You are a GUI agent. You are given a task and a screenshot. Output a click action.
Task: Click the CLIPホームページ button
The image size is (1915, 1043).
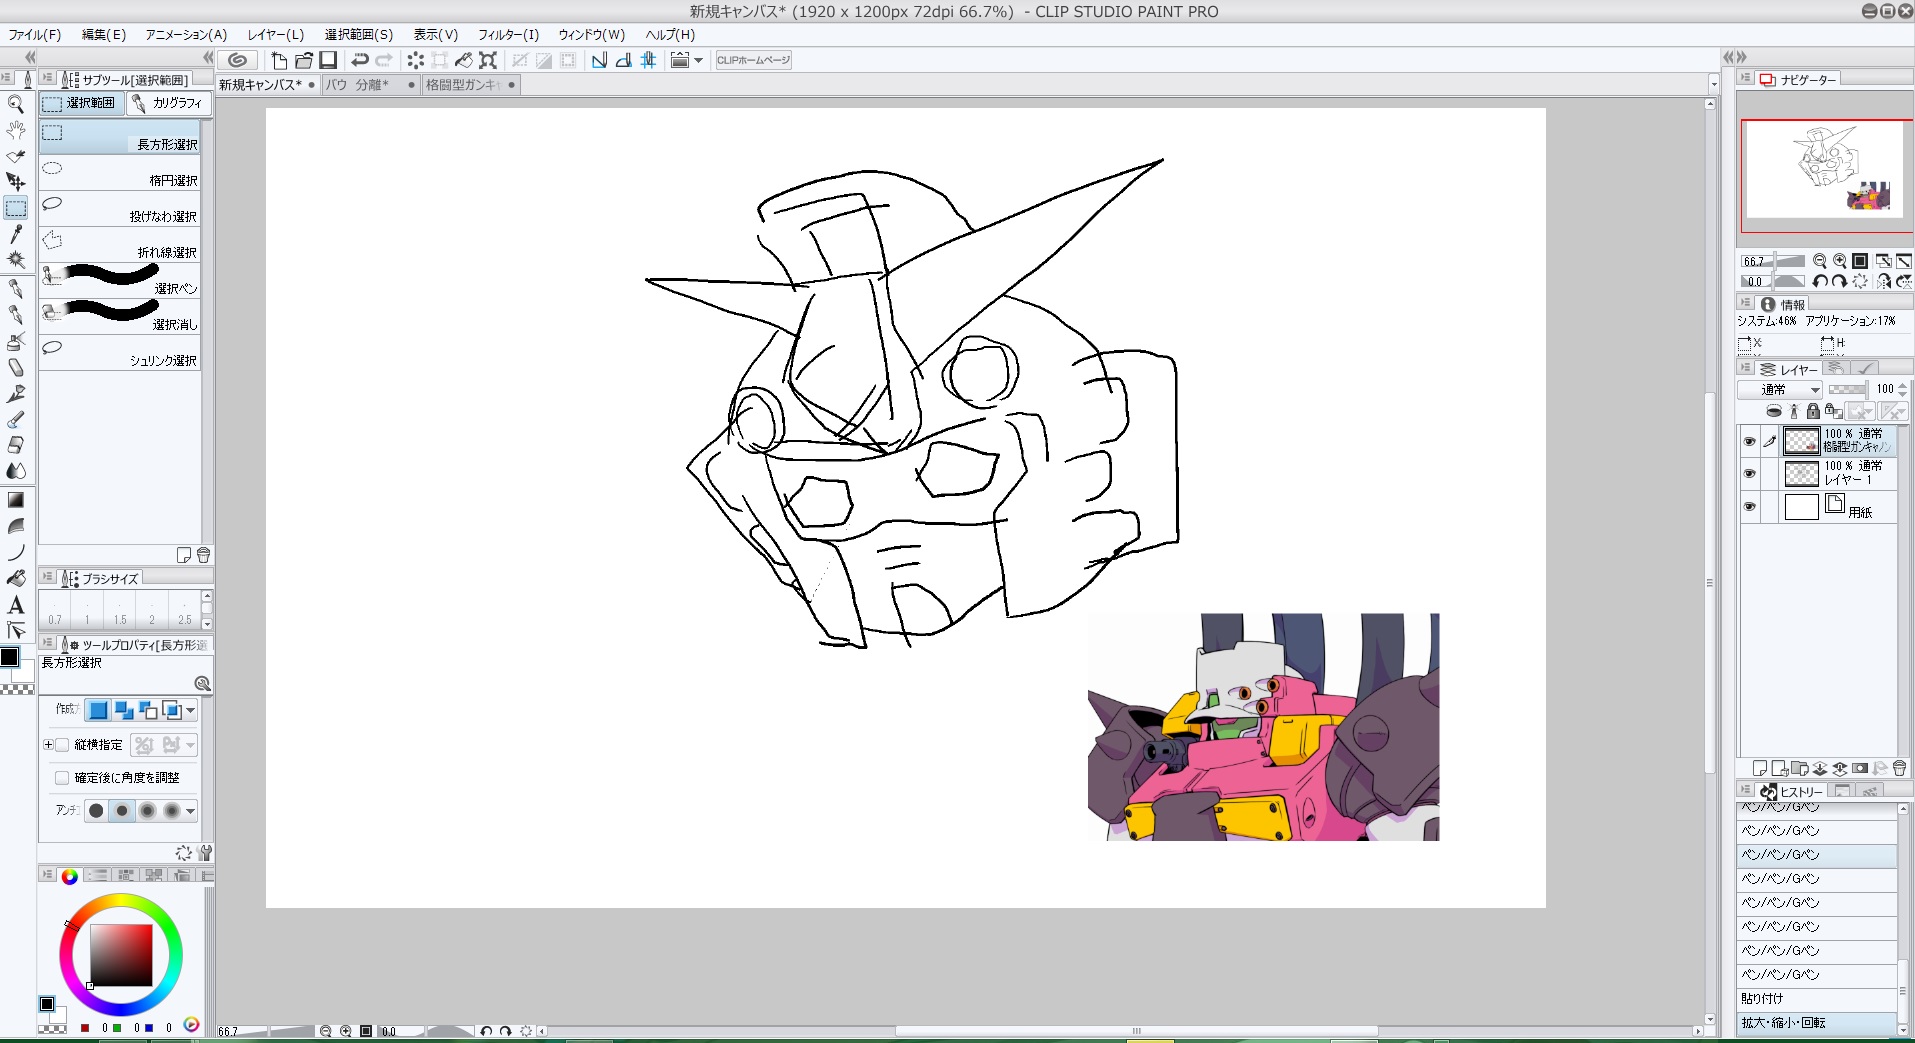click(x=753, y=60)
